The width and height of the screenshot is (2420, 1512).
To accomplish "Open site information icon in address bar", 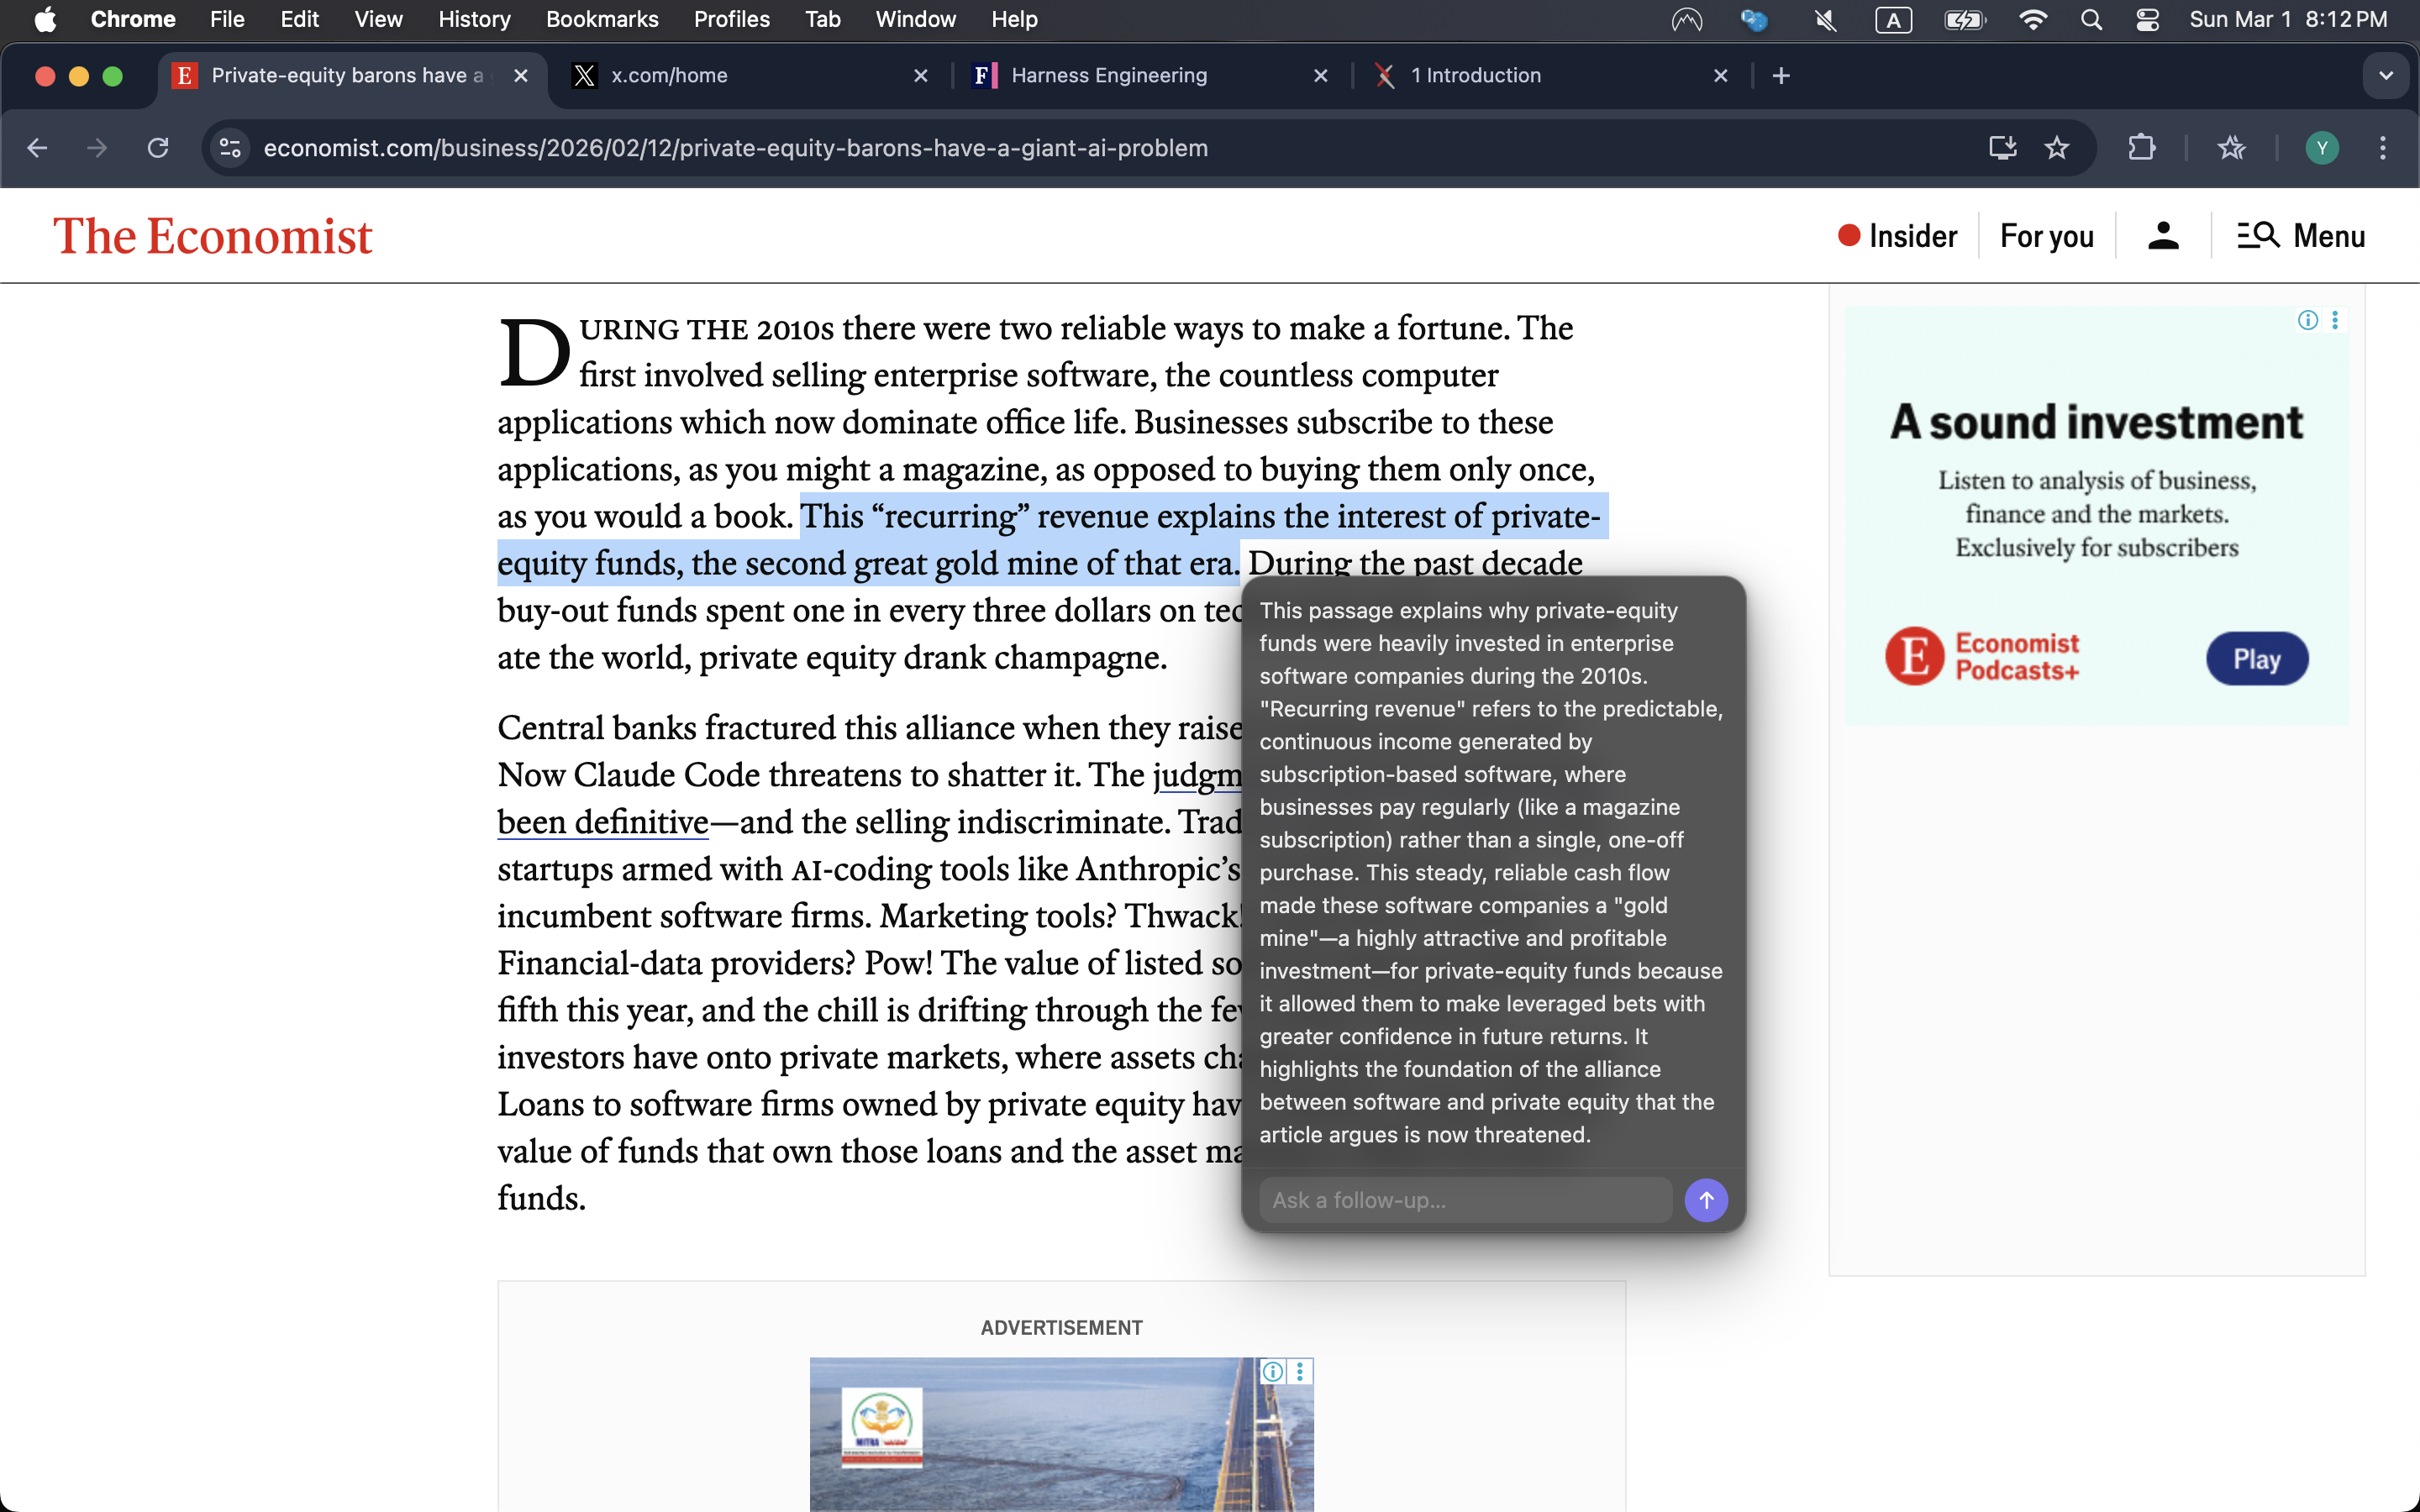I will pyautogui.click(x=229, y=148).
